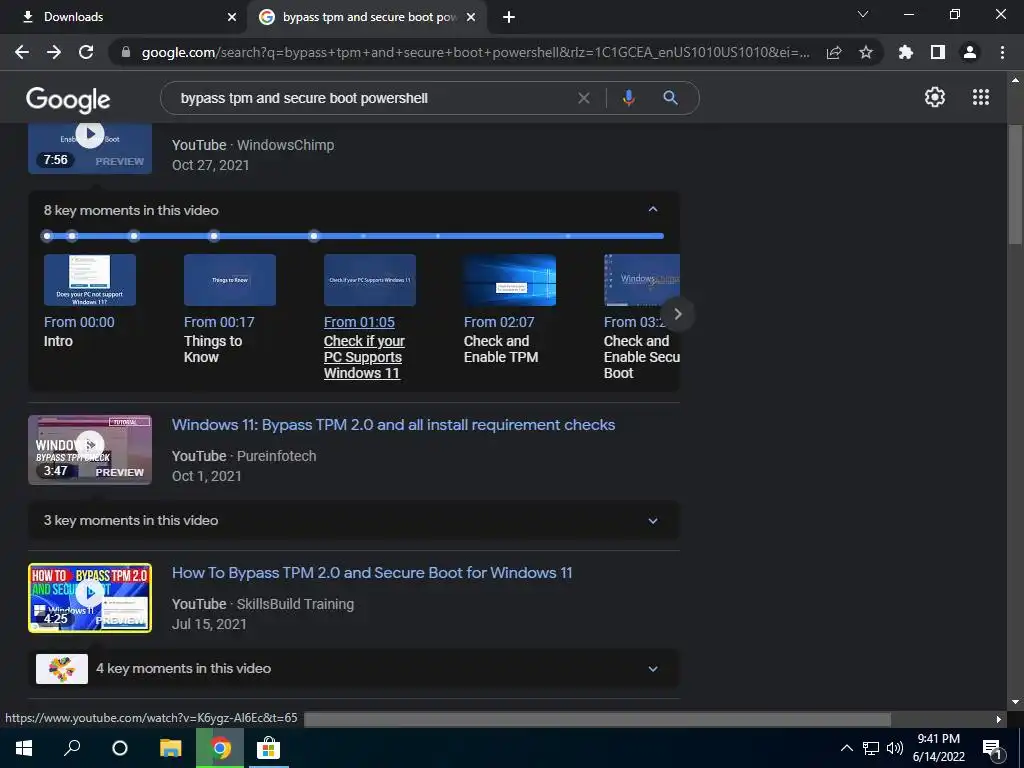Click the URL address bar
Image resolution: width=1024 pixels, height=768 pixels.
coord(475,52)
